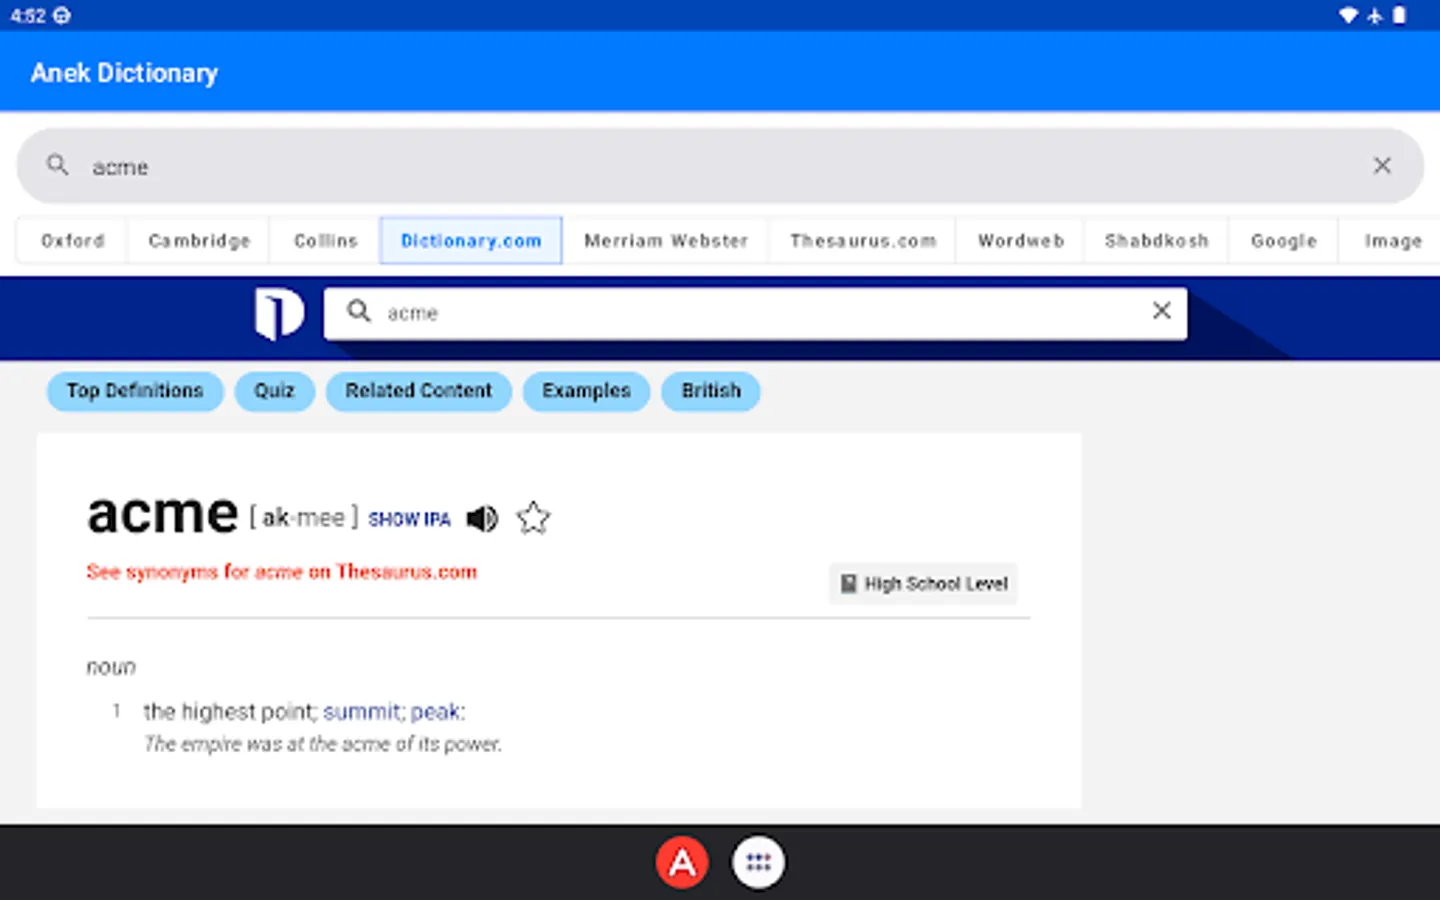The width and height of the screenshot is (1440, 900).
Task: Click the battery status icon
Action: coord(1400,15)
